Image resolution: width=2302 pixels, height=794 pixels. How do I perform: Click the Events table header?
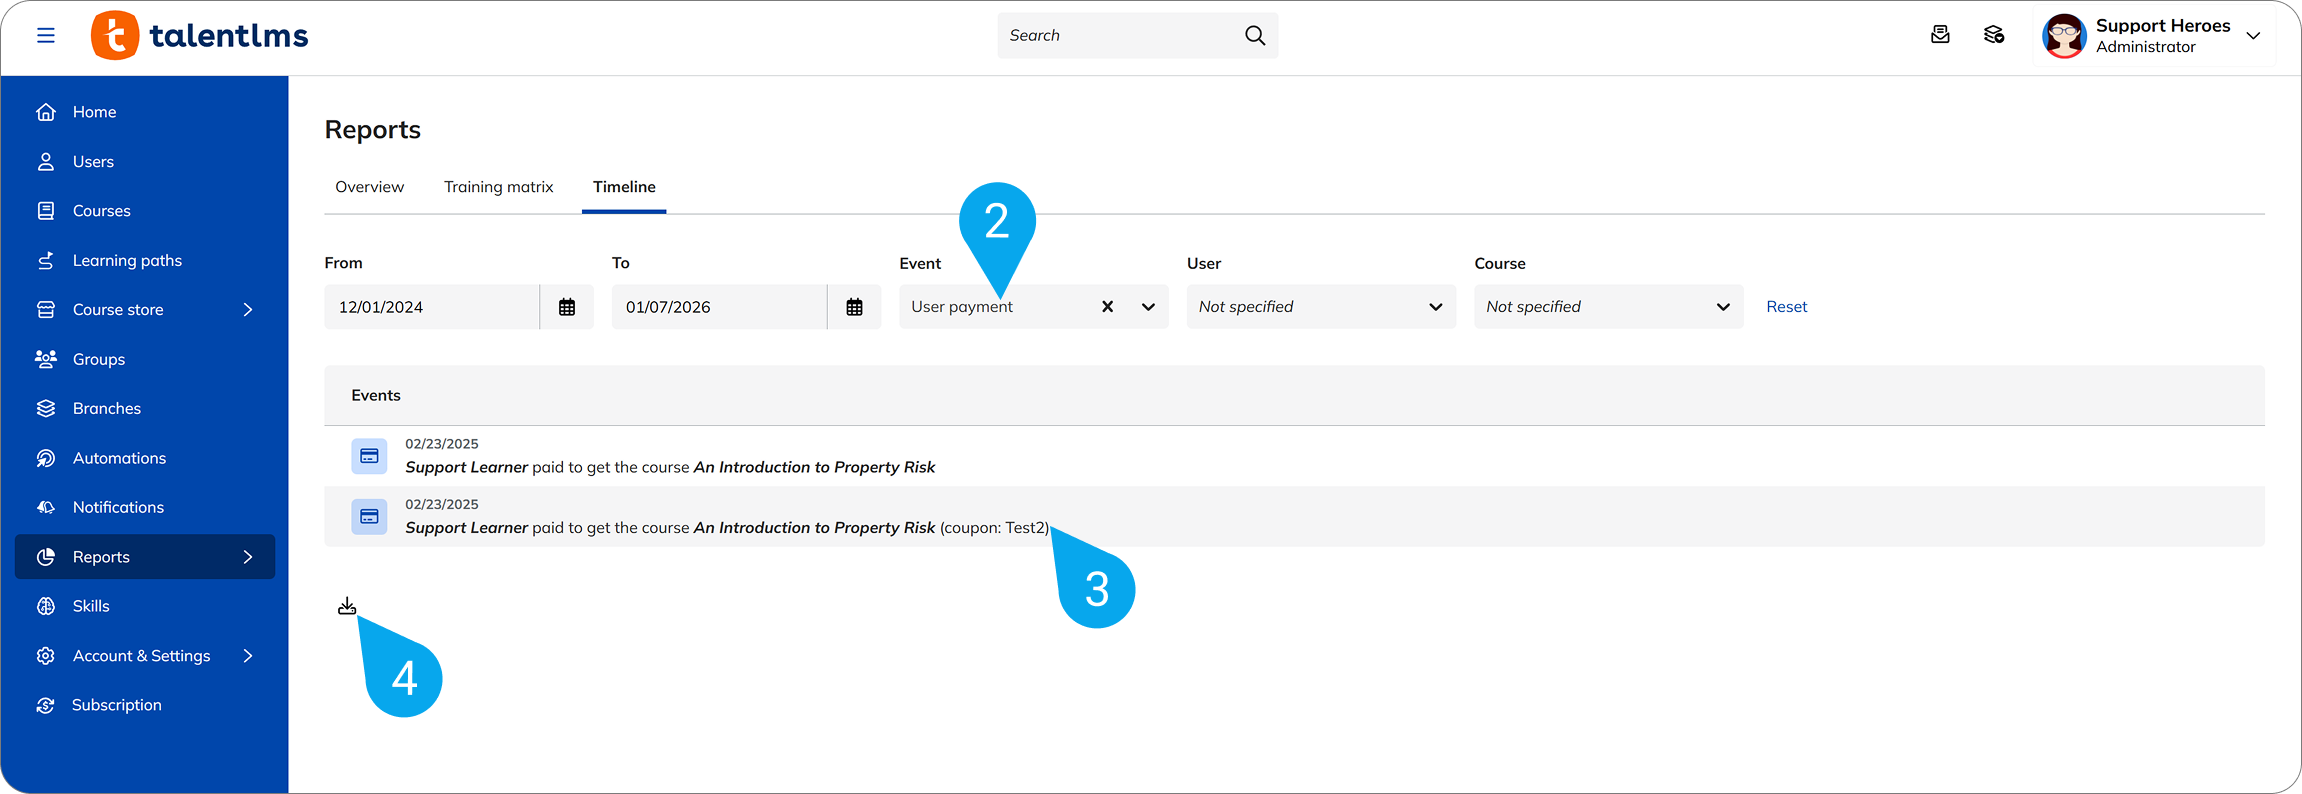click(1294, 396)
